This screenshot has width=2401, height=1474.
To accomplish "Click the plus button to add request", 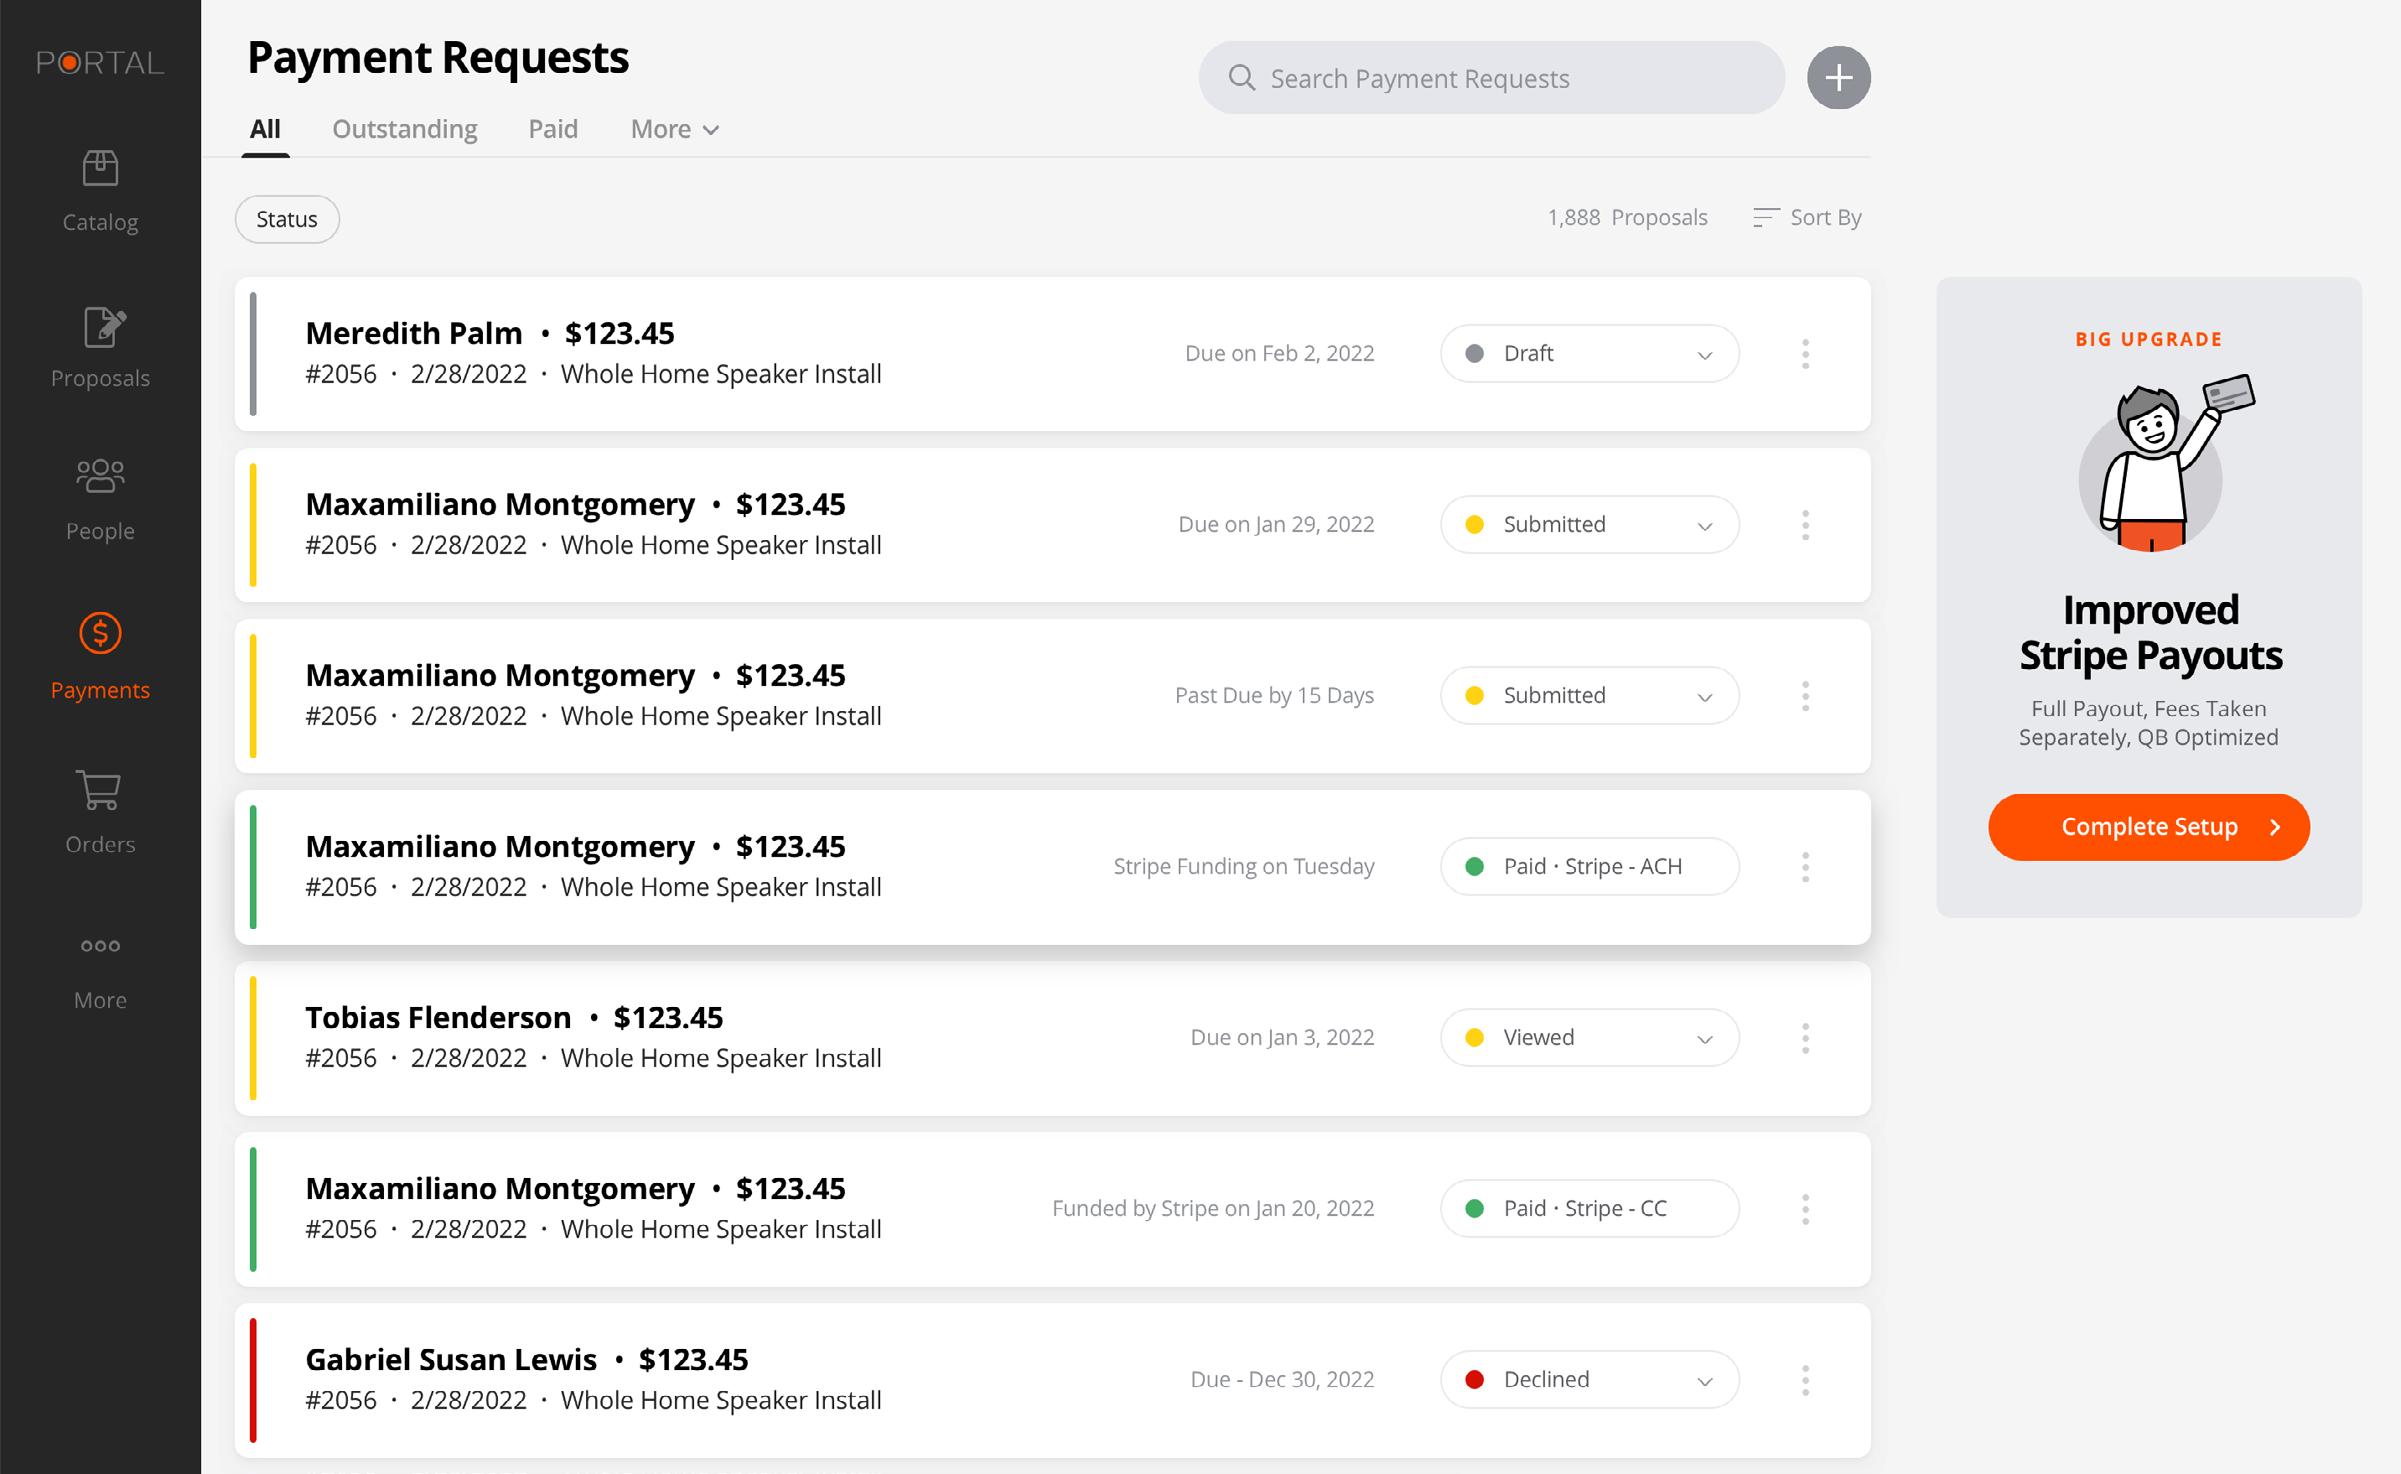I will click(1838, 78).
